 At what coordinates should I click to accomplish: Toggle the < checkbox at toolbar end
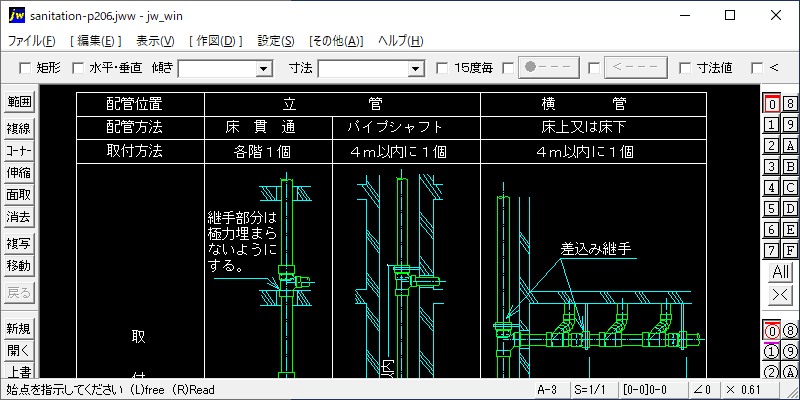pyautogui.click(x=757, y=68)
